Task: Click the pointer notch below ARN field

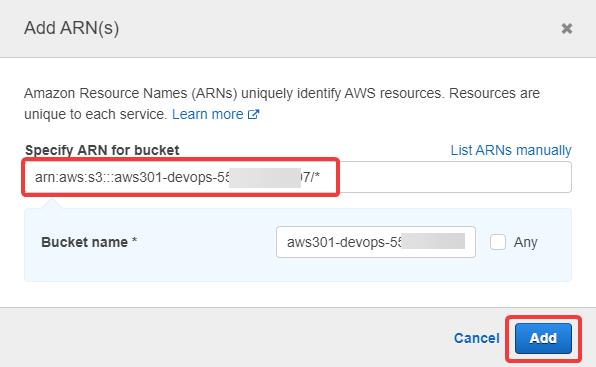Action: [52, 203]
